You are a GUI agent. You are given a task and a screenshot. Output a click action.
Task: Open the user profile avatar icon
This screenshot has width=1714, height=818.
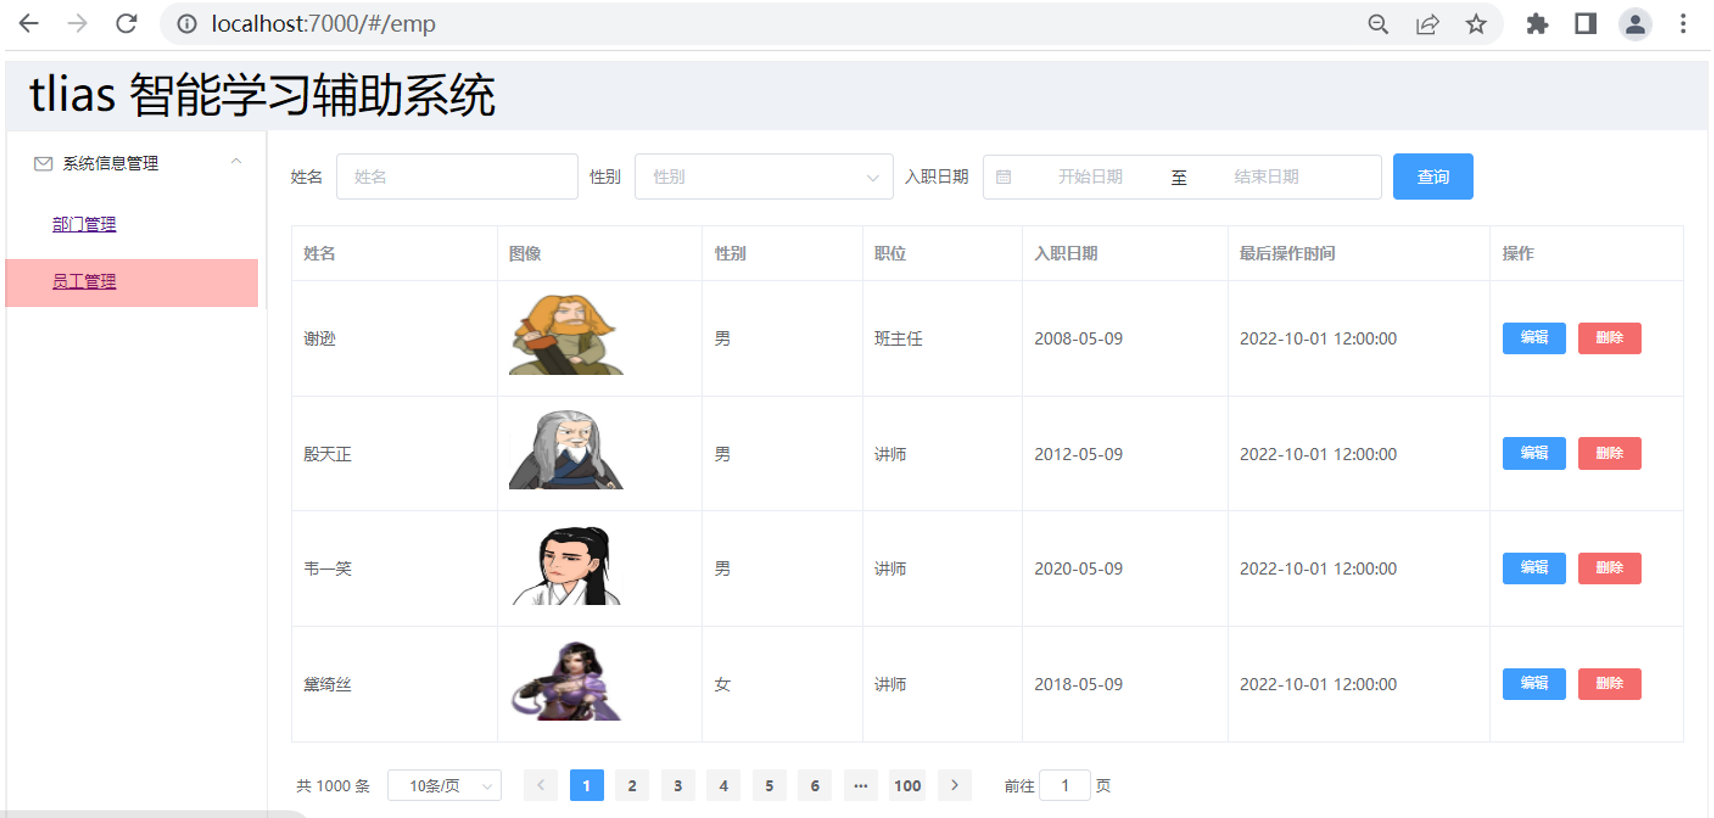[1635, 24]
